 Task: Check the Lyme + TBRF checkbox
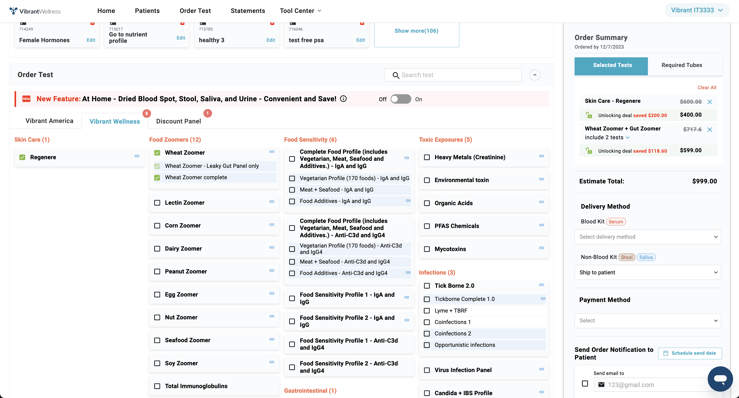[427, 311]
